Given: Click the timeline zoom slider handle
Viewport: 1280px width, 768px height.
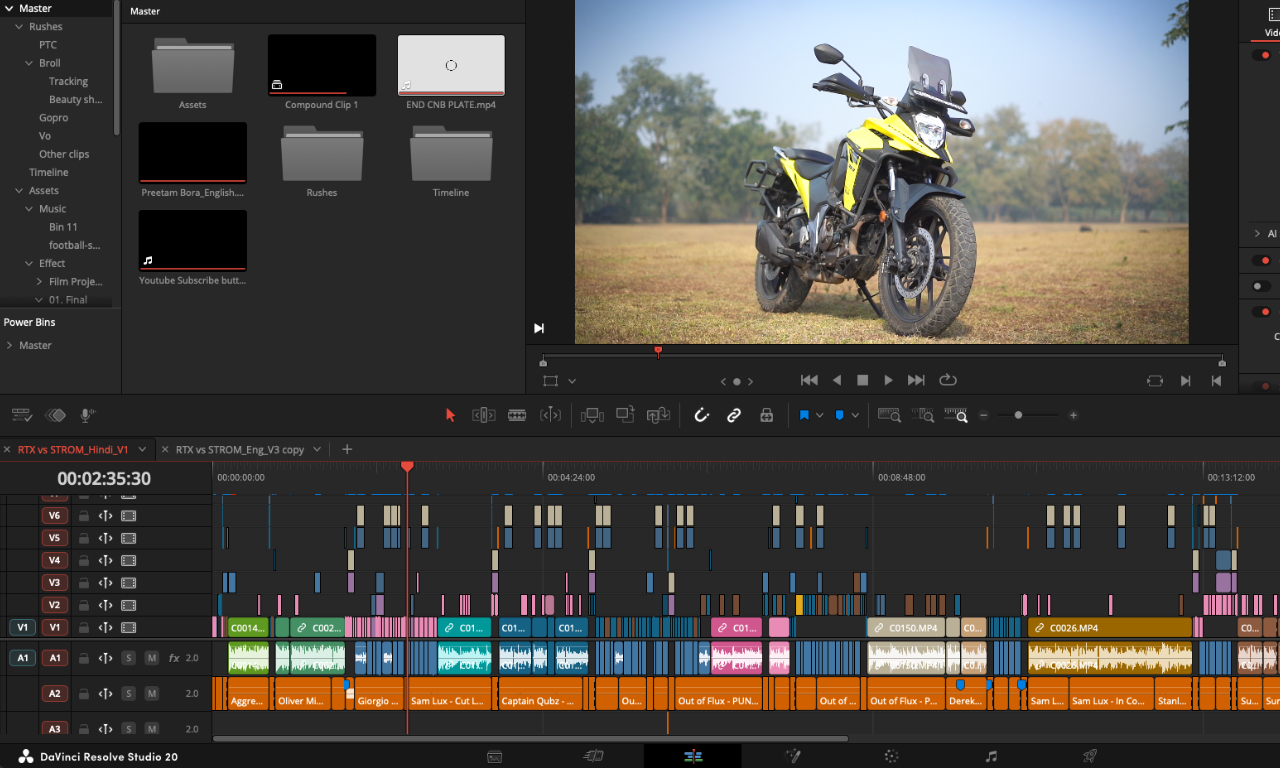Looking at the screenshot, I should pos(1018,415).
